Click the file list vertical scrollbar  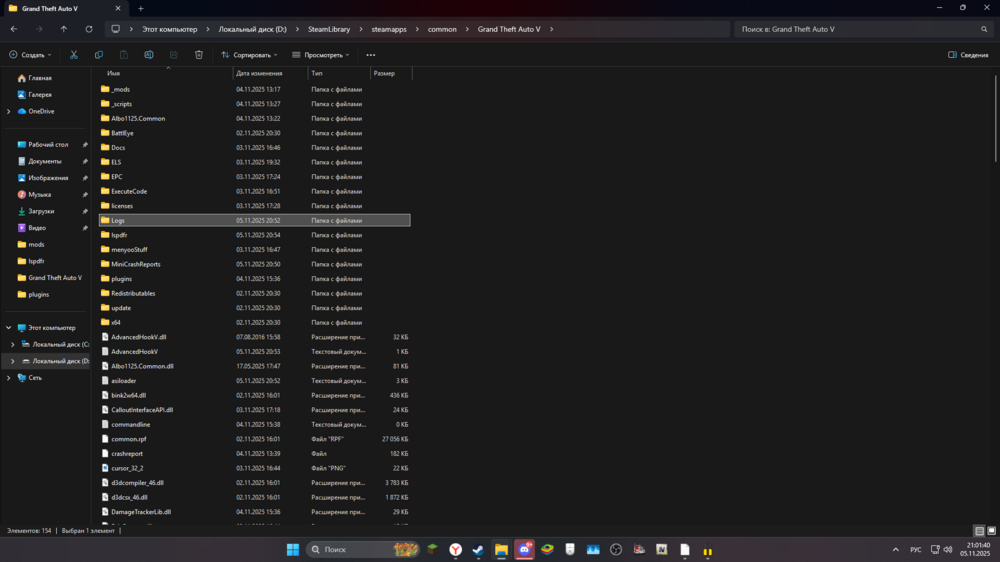pos(995,119)
